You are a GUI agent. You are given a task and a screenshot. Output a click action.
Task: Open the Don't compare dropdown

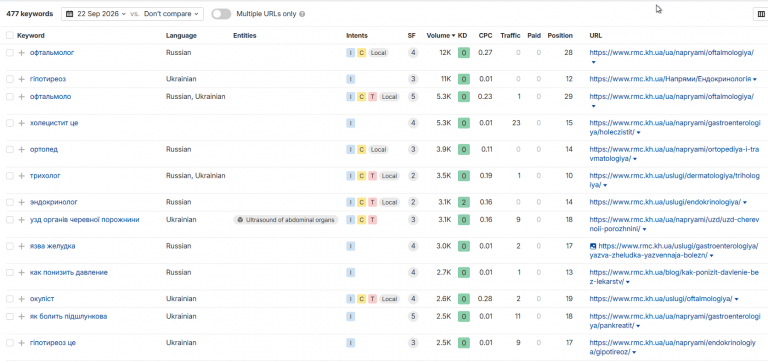click(171, 14)
